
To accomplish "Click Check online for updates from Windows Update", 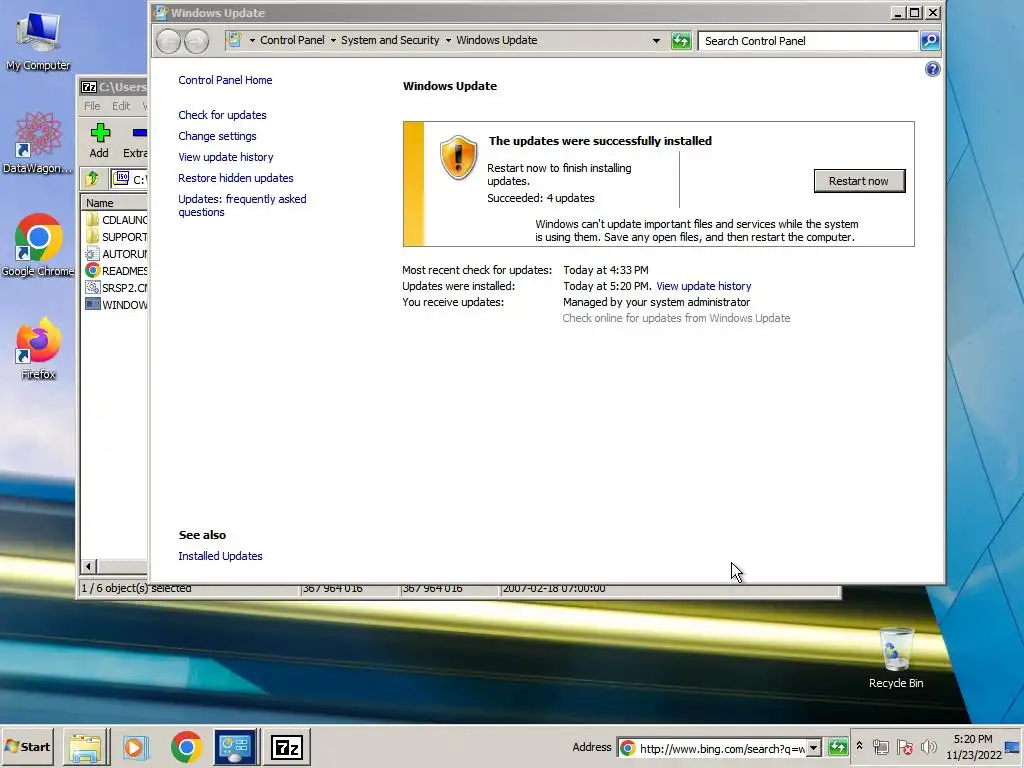I will pyautogui.click(x=676, y=318).
